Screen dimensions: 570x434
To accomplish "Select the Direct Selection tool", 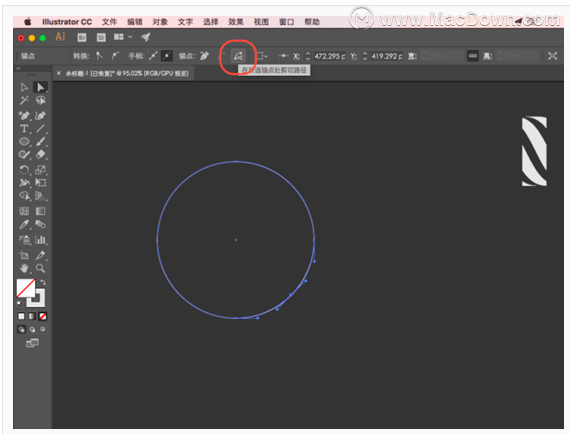I will tap(40, 87).
